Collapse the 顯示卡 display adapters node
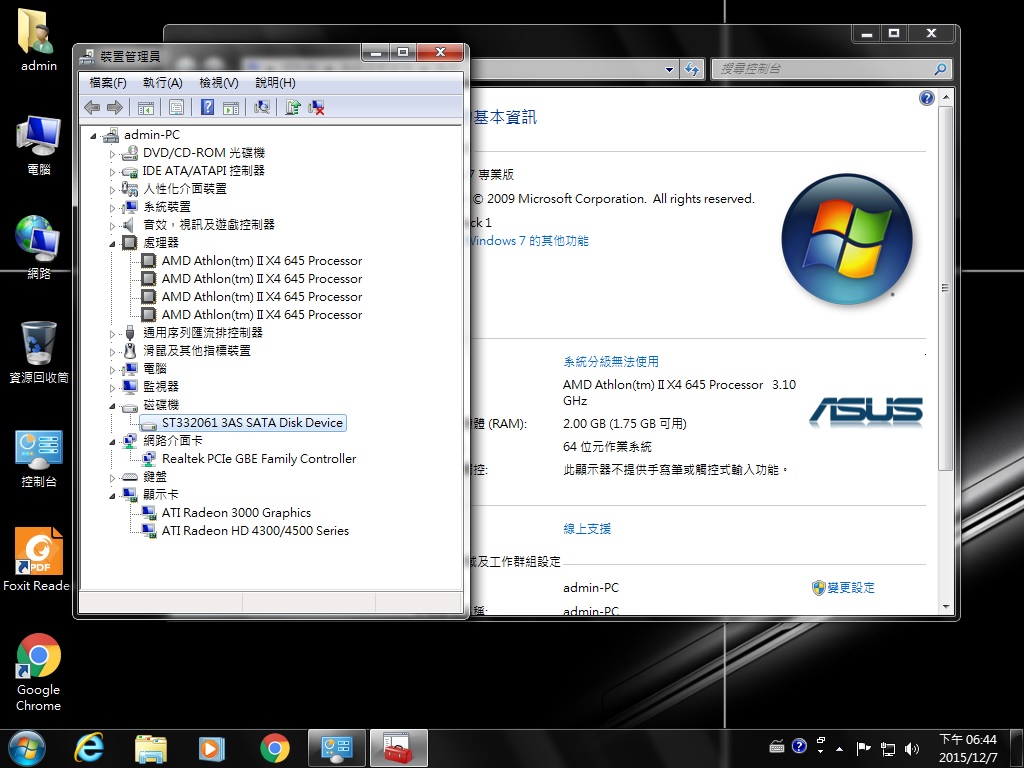1024x768 pixels. (113, 495)
